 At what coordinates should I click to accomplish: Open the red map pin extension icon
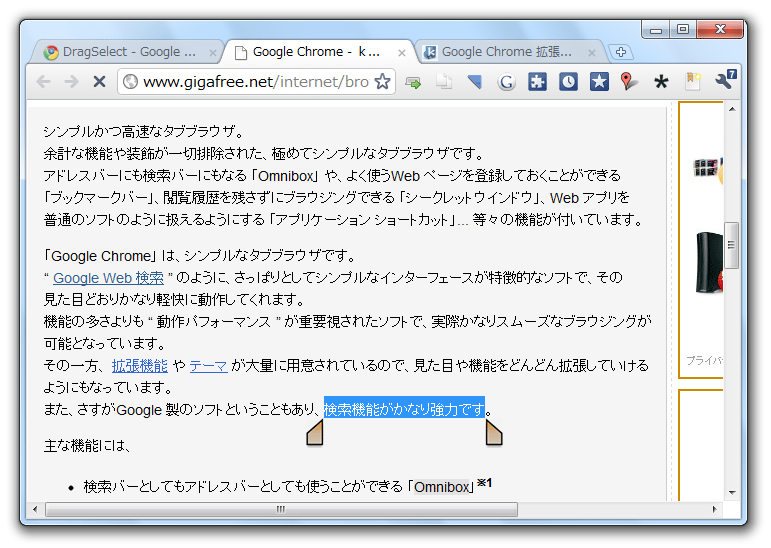629,82
